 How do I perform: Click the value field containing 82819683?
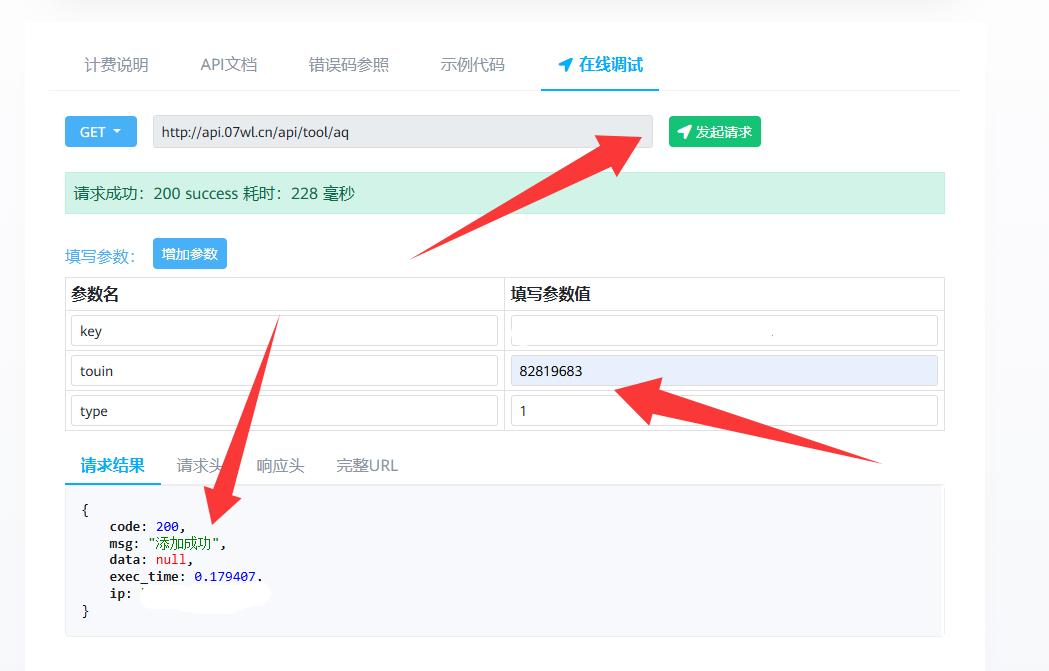click(724, 371)
